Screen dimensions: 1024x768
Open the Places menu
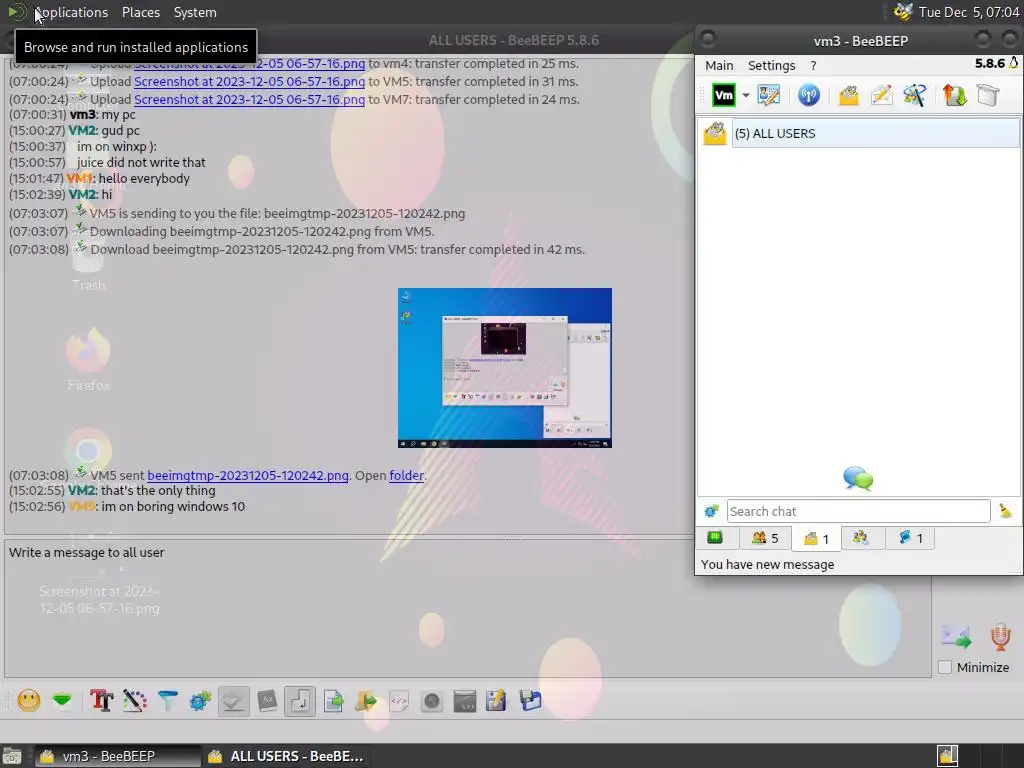pyautogui.click(x=141, y=12)
